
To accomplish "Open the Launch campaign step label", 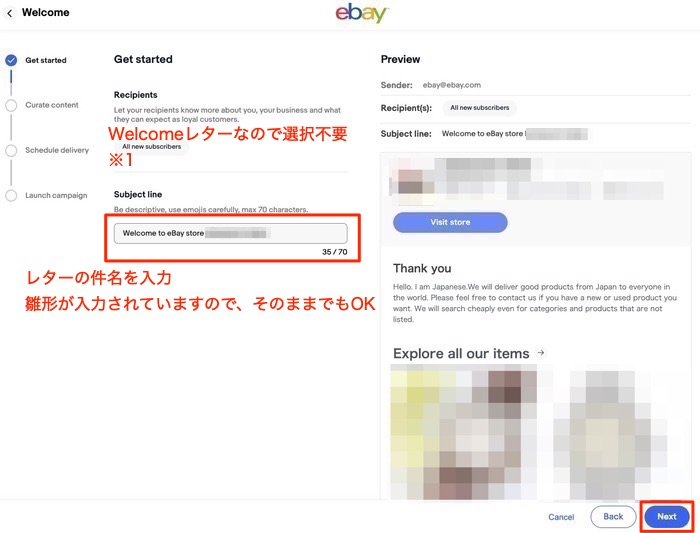I will pos(56,195).
